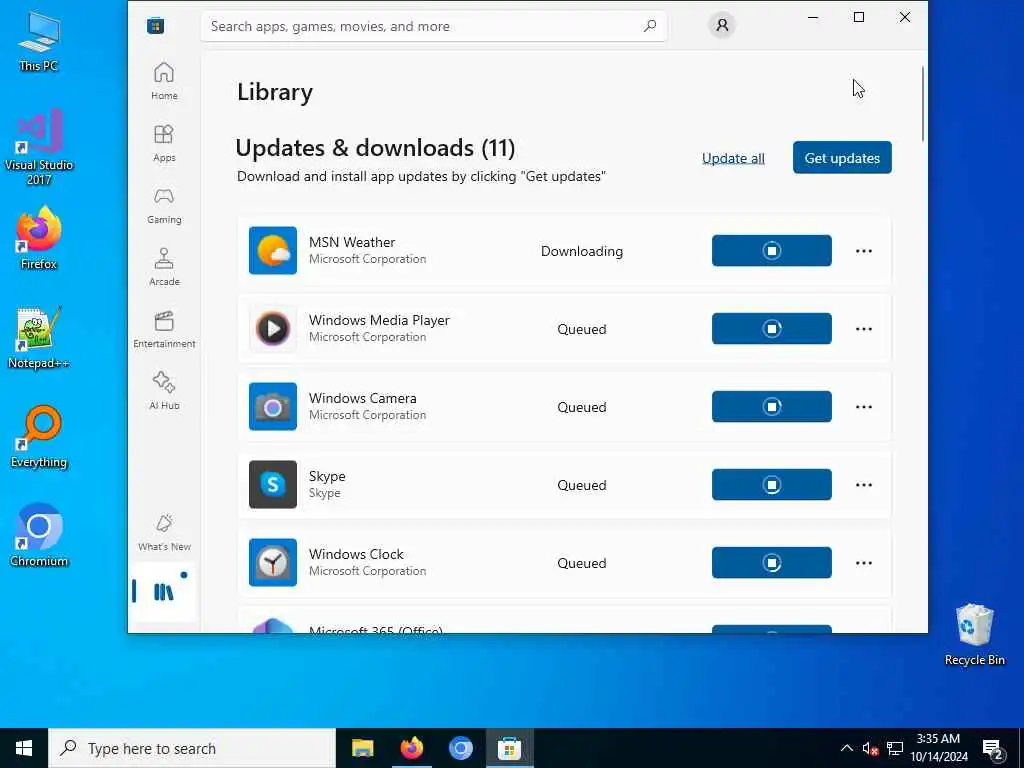This screenshot has height=768, width=1024.
Task: Select the MSN Weather app name
Action: [x=352, y=242]
